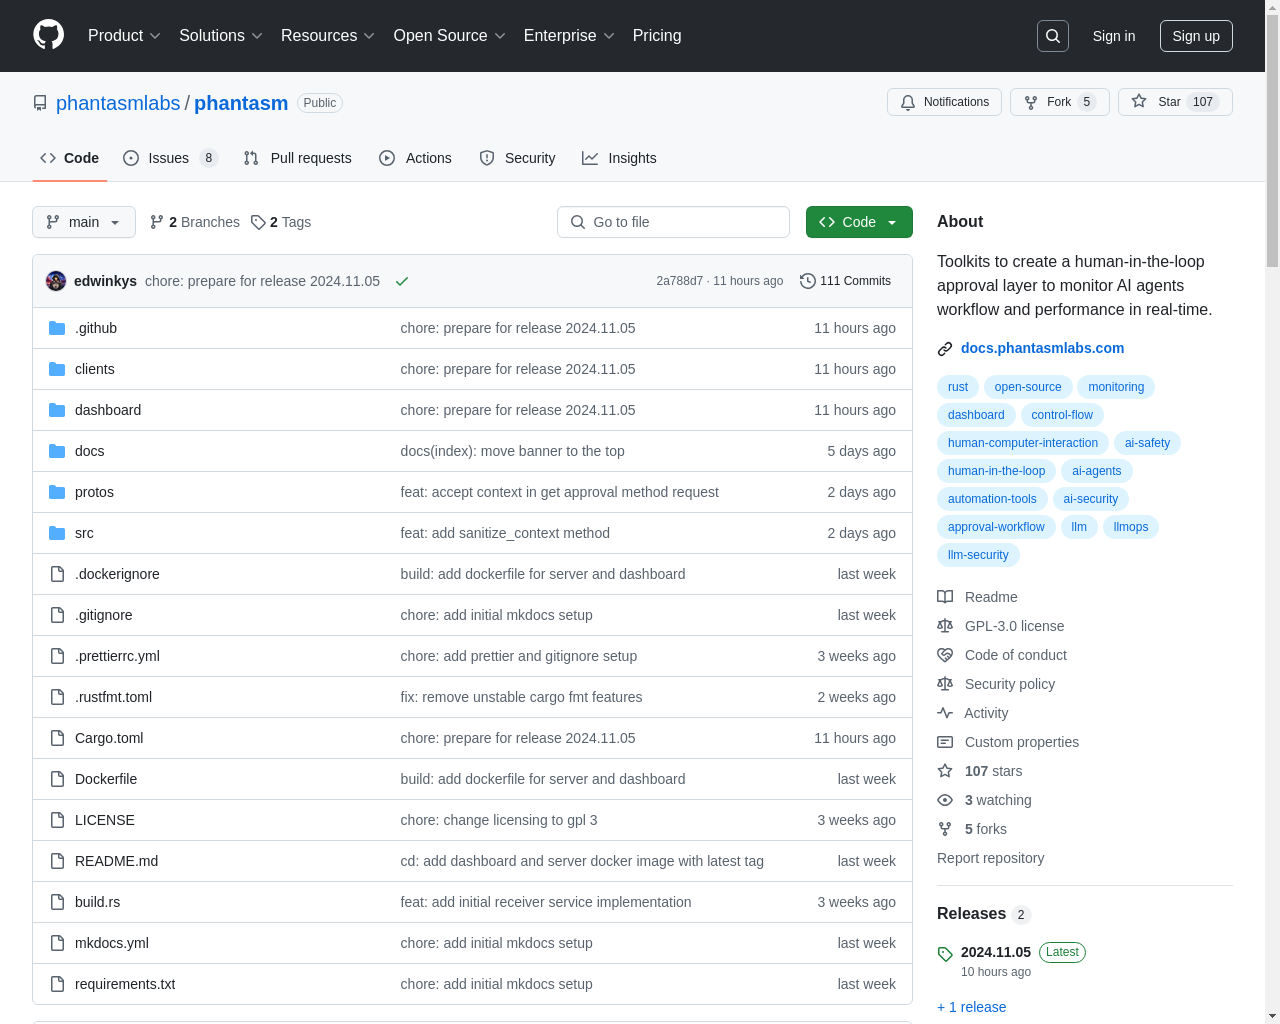Open the search magnifier button

[1053, 36]
